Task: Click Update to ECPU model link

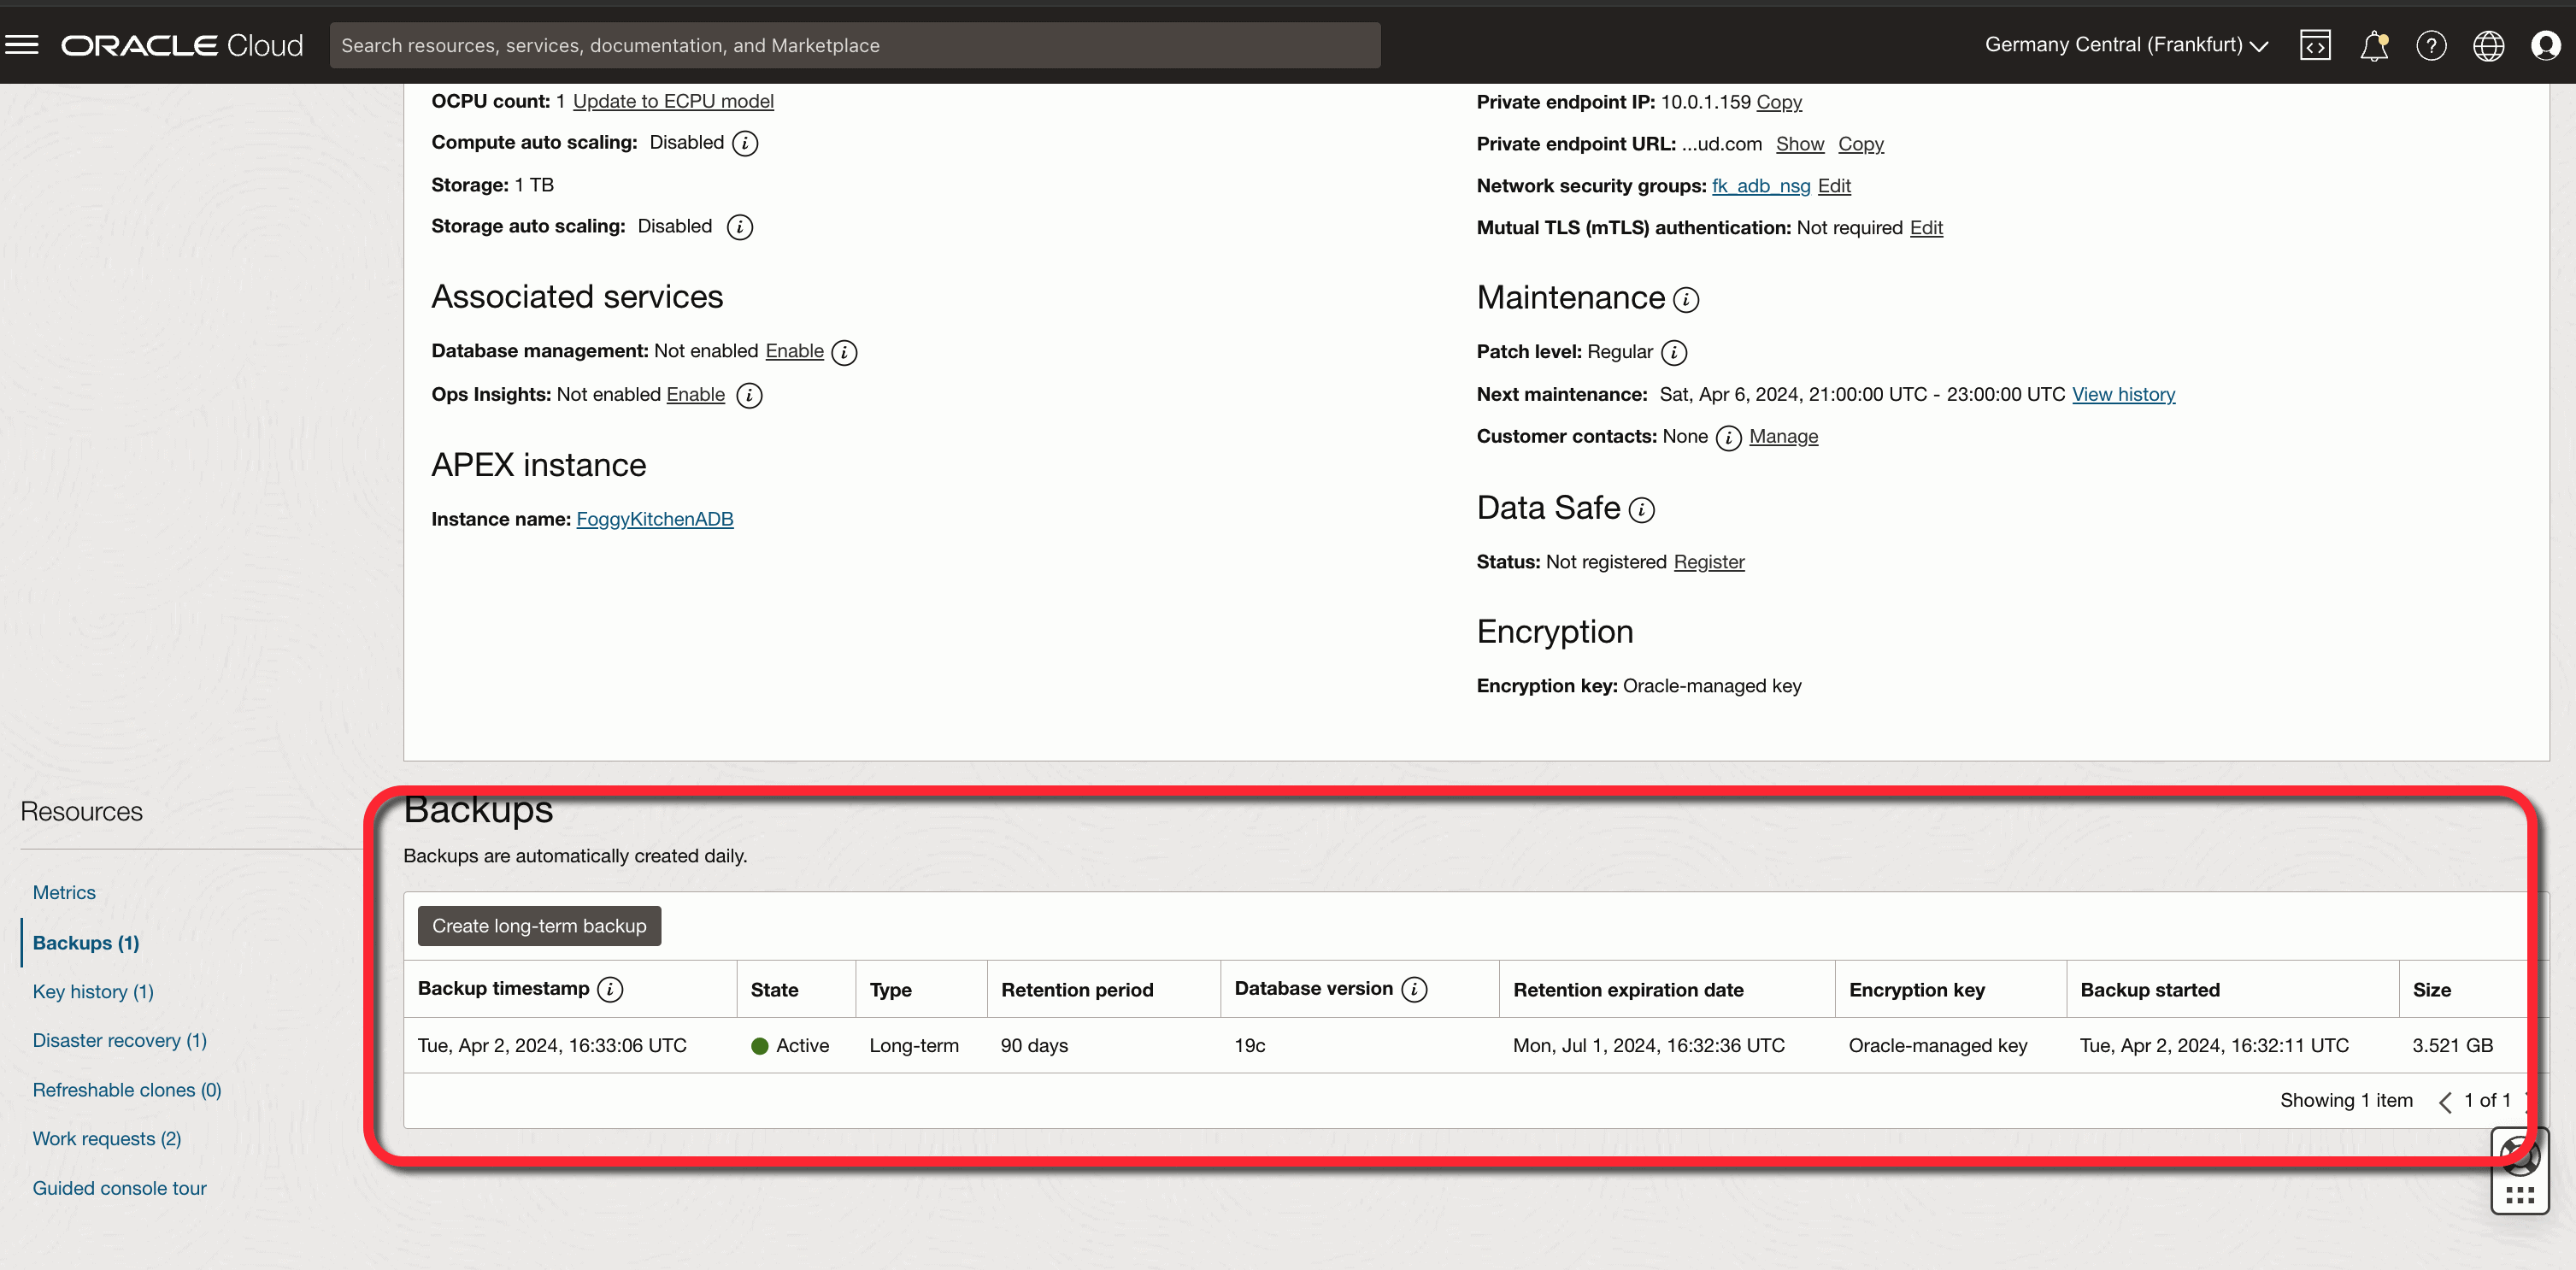Action: [x=673, y=101]
